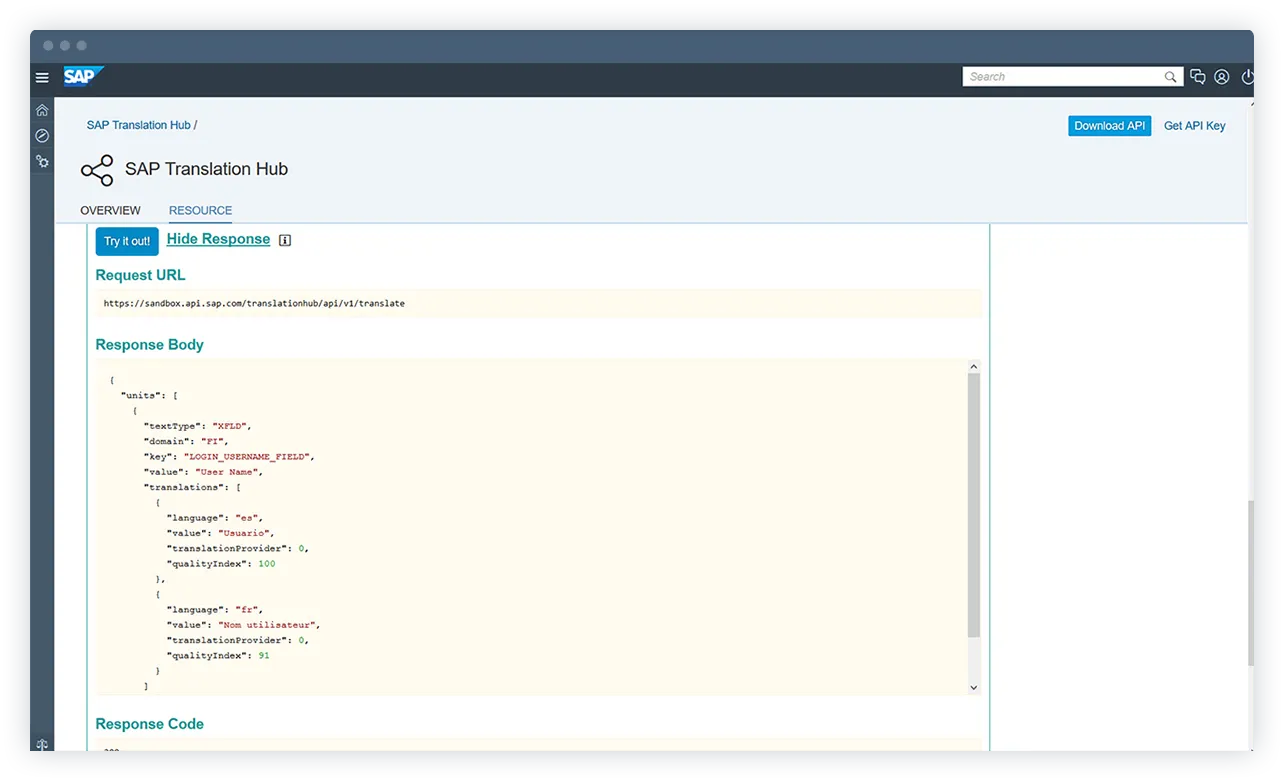Click the SAP Translation Hub share icon
This screenshot has width=1284, height=780.
click(97, 170)
